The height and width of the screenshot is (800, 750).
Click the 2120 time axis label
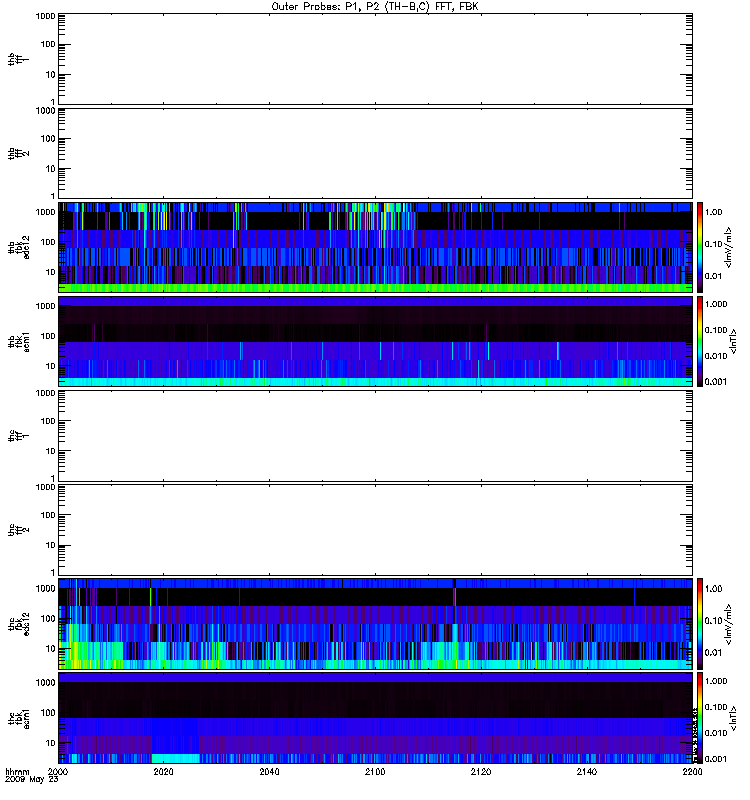pos(481,772)
